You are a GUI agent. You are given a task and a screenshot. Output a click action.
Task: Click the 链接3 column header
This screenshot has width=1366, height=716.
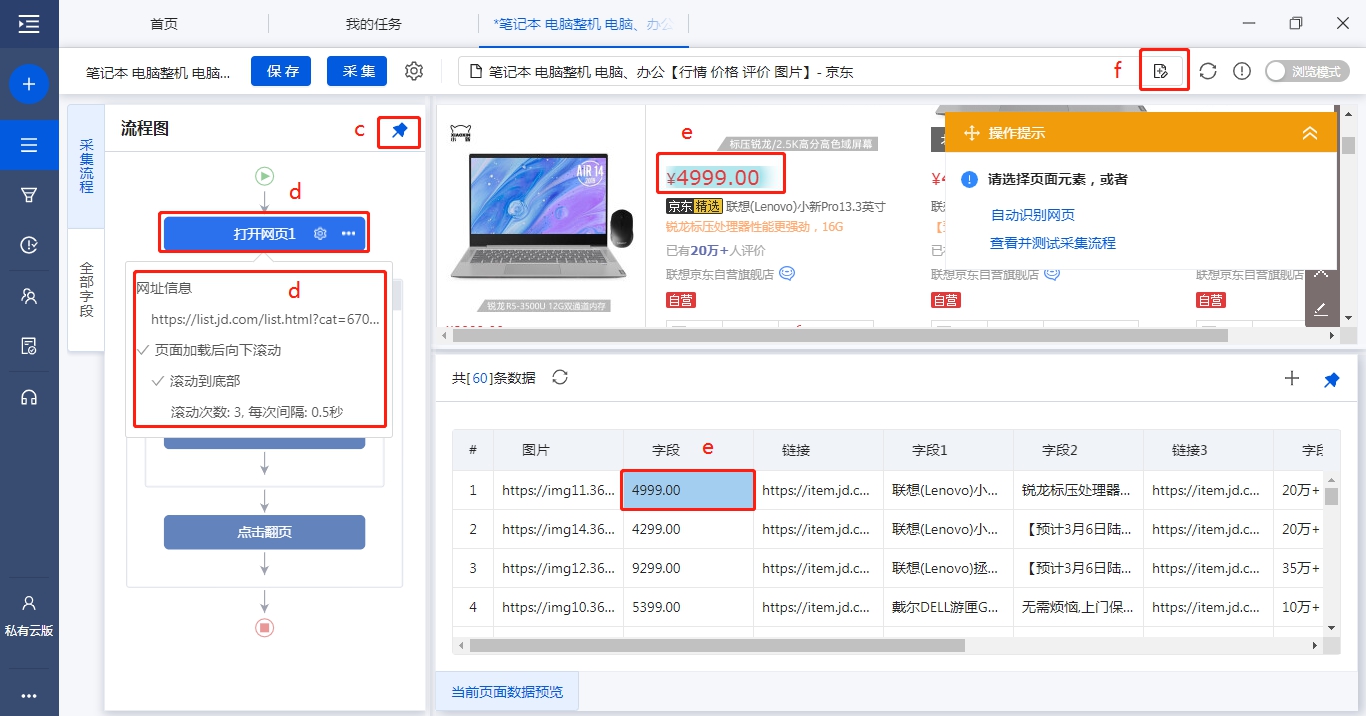tap(1208, 450)
